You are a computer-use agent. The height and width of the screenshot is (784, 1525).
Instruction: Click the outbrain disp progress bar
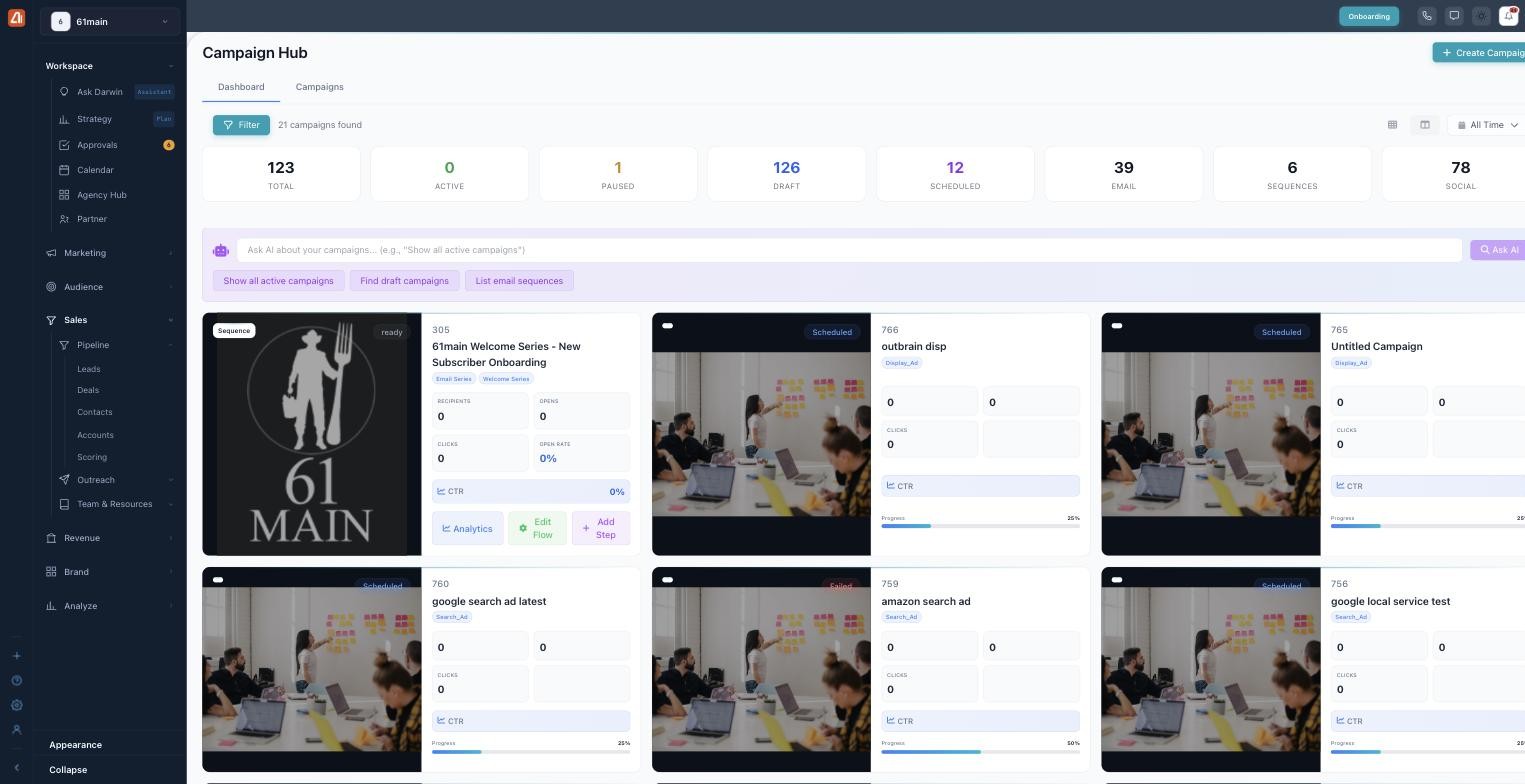(x=980, y=526)
